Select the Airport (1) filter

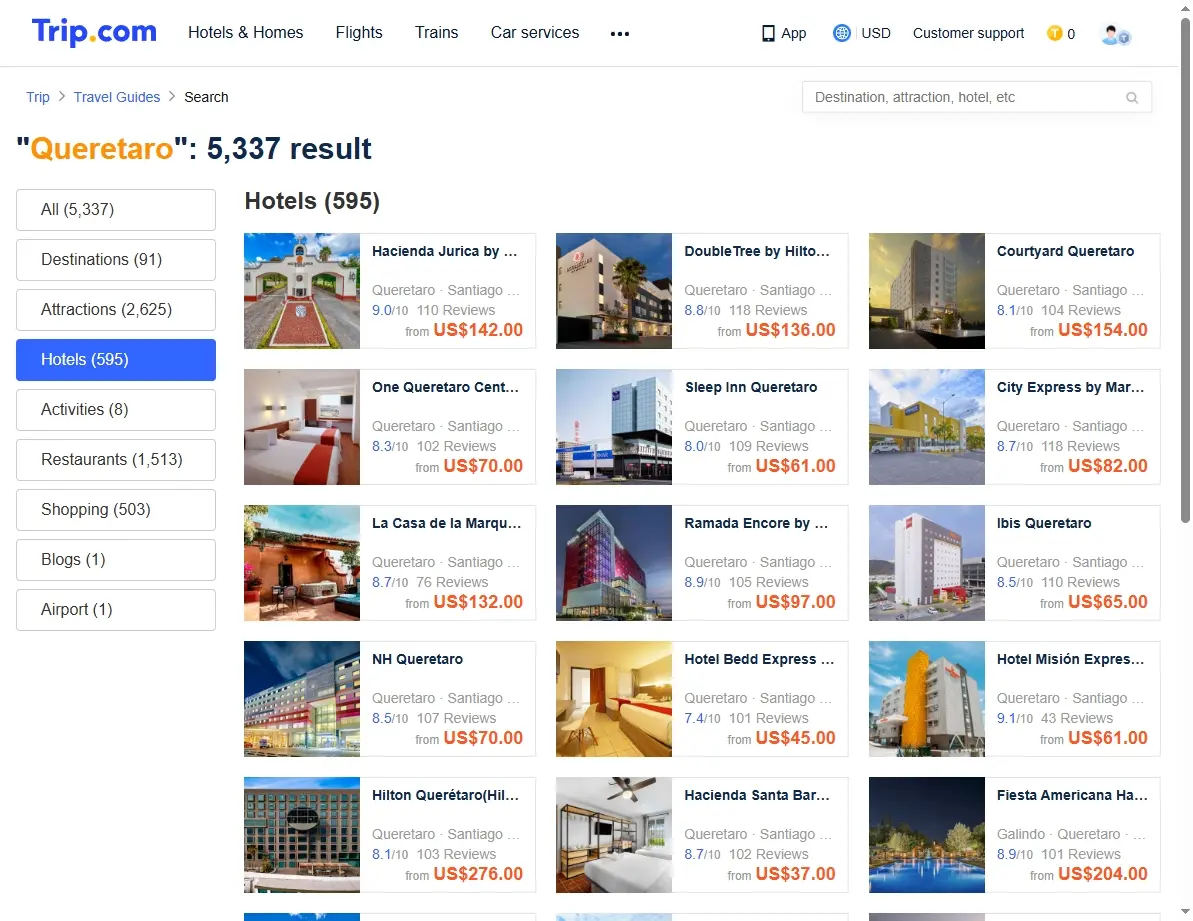[116, 610]
